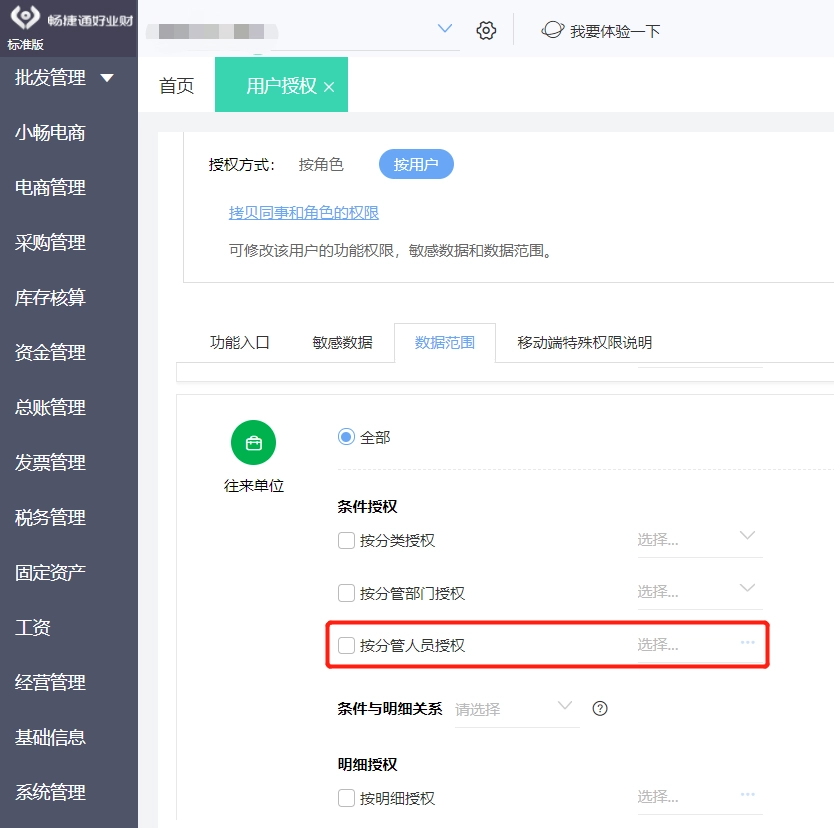Click the 畅捷通好业财 logo icon
The width and height of the screenshot is (834, 828).
[x=25, y=17]
